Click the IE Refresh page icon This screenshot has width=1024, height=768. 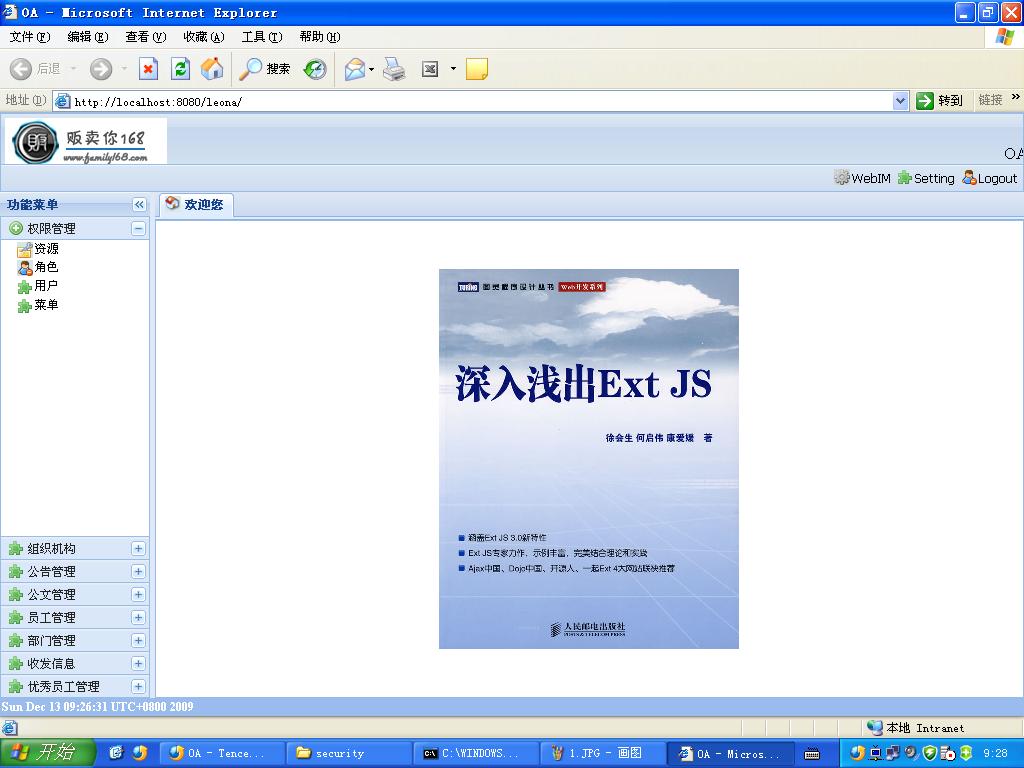coord(180,69)
